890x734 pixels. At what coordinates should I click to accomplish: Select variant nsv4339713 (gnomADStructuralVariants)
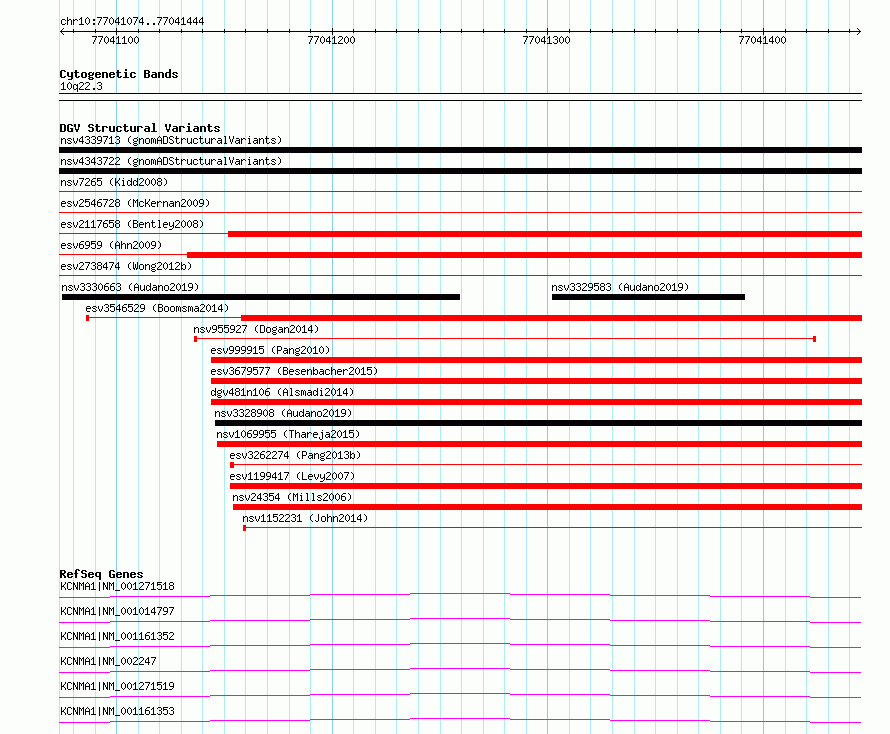(x=171, y=140)
